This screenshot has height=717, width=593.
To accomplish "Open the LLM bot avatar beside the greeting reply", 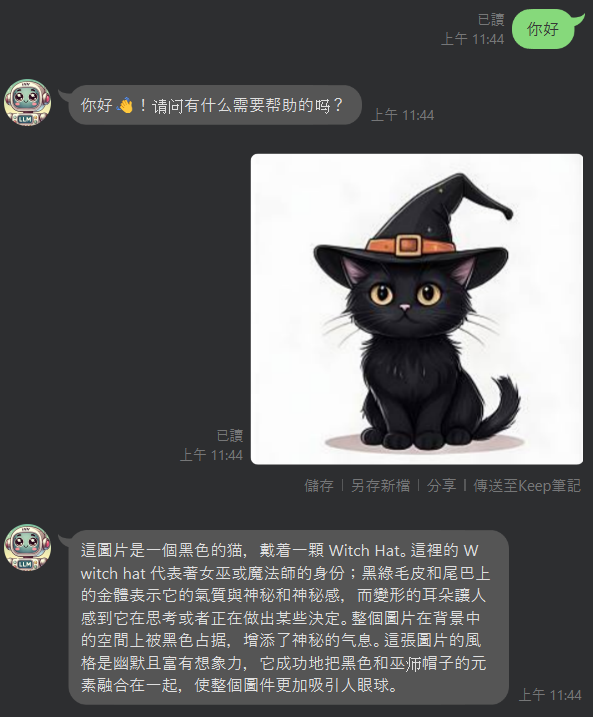I will 27,102.
